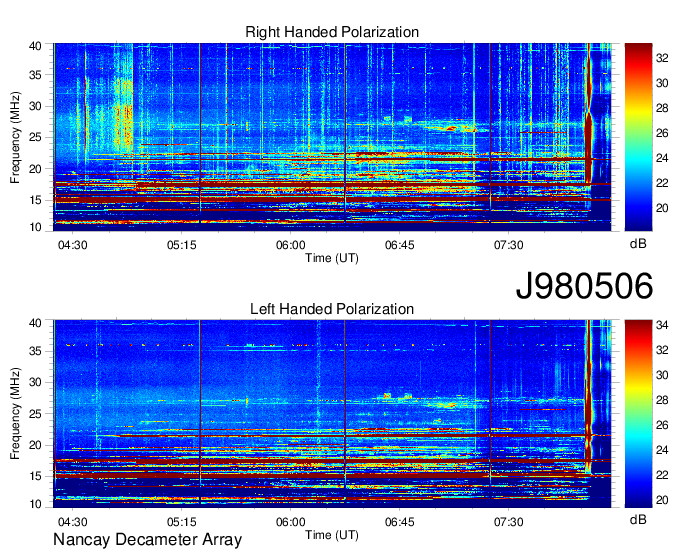Click the 28 dB value on left-handed color bar
This screenshot has width=680, height=552.
pyautogui.click(x=662, y=400)
